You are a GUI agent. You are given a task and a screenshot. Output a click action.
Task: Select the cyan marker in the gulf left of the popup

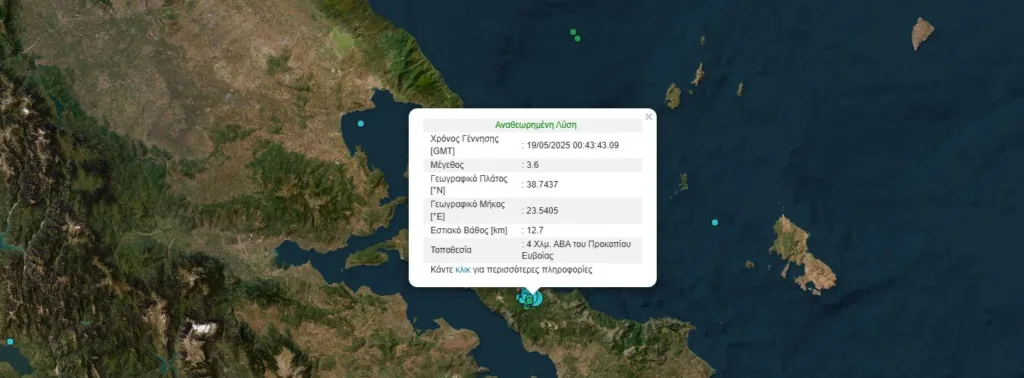(360, 123)
